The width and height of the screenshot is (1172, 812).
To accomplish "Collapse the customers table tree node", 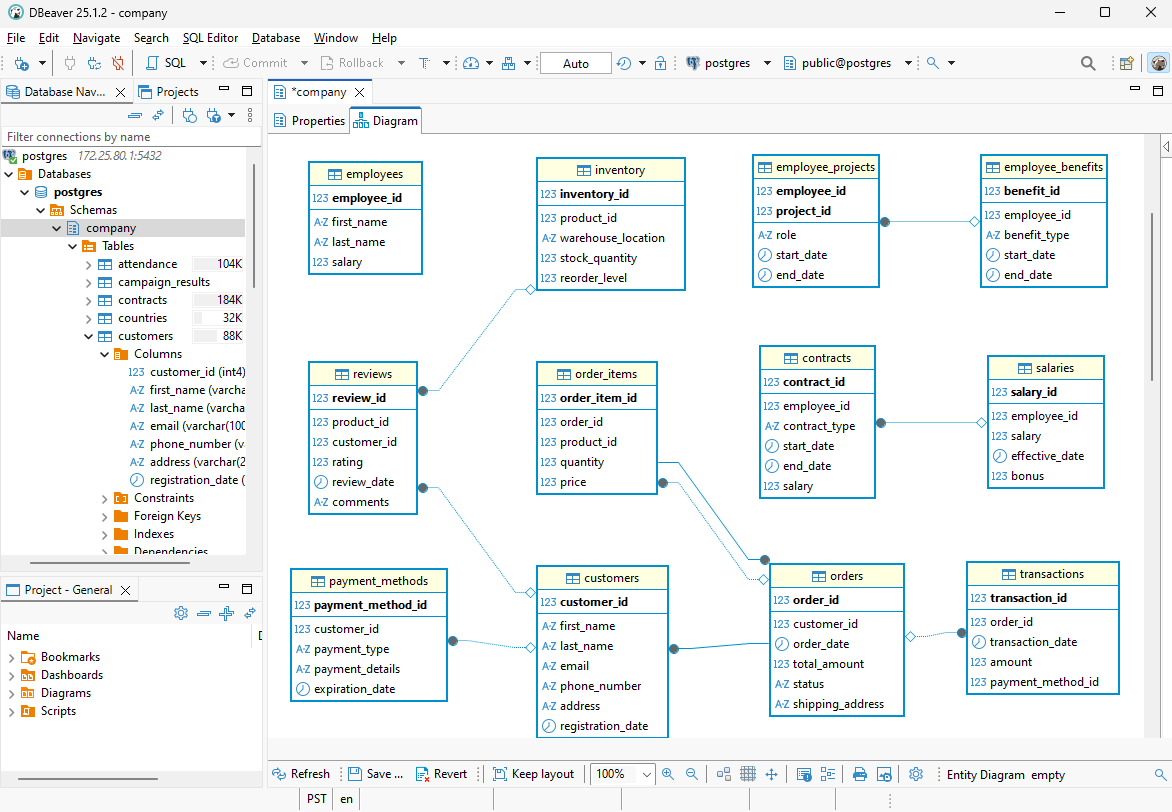I will 88,336.
